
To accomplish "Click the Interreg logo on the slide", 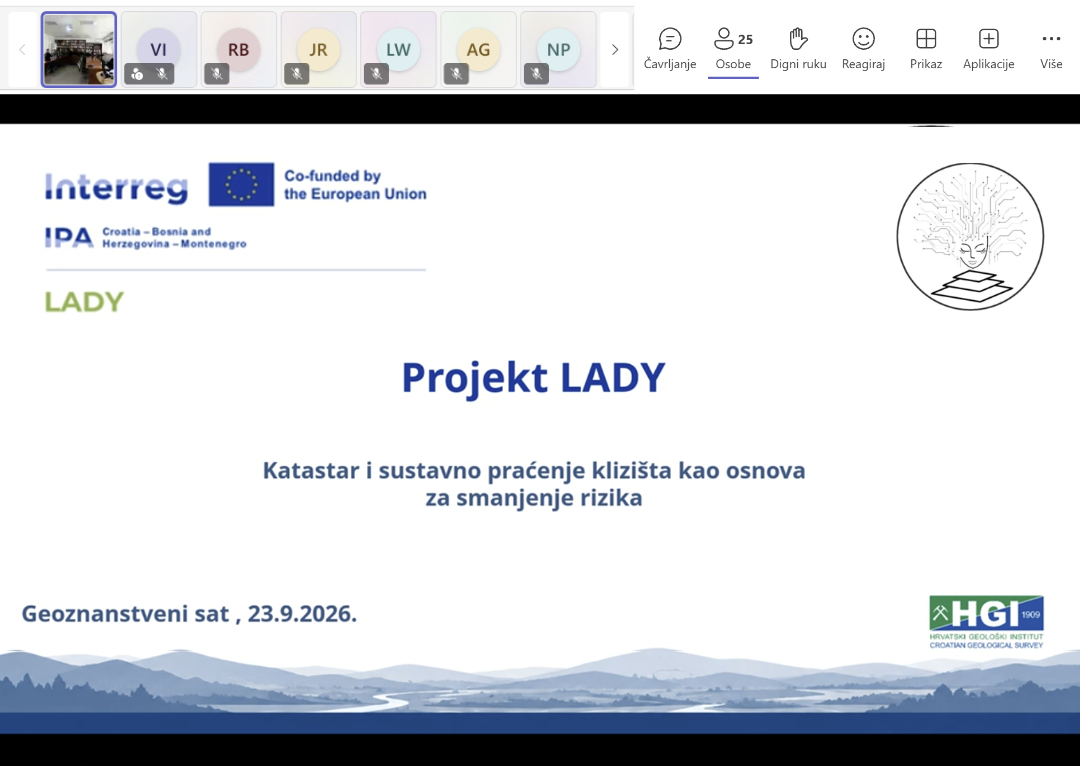I will 116,187.
